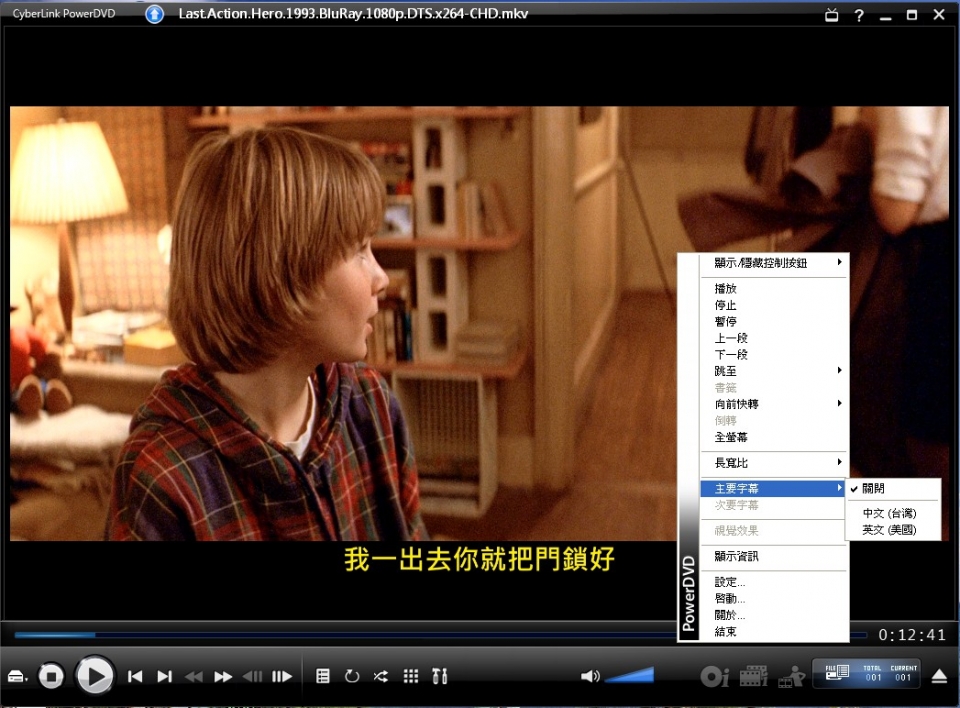Click the disc information icon
This screenshot has width=960, height=708.
[x=713, y=676]
